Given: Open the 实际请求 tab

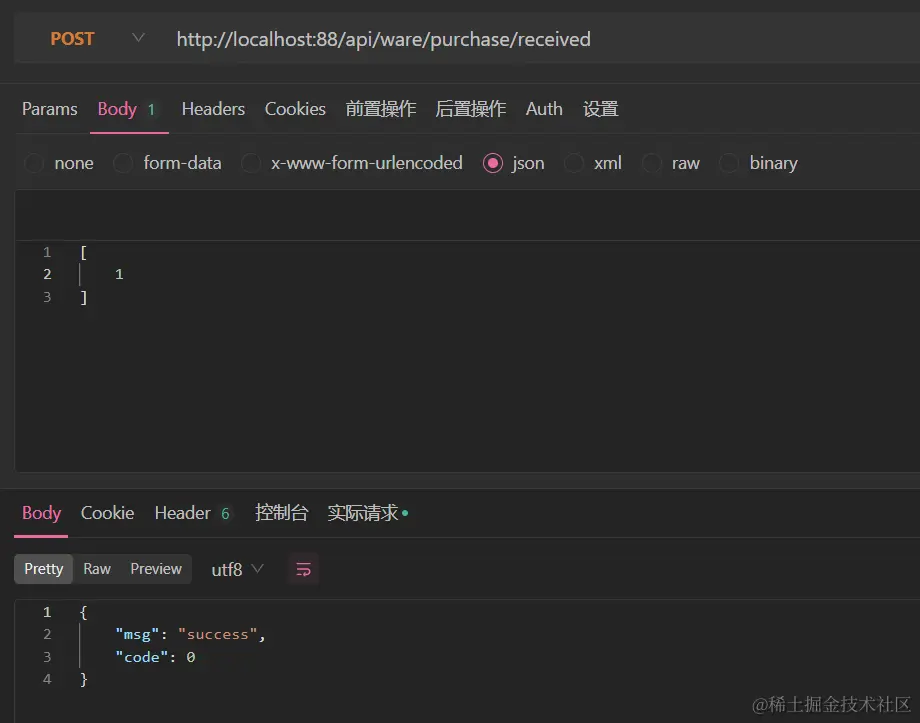Looking at the screenshot, I should [x=367, y=513].
